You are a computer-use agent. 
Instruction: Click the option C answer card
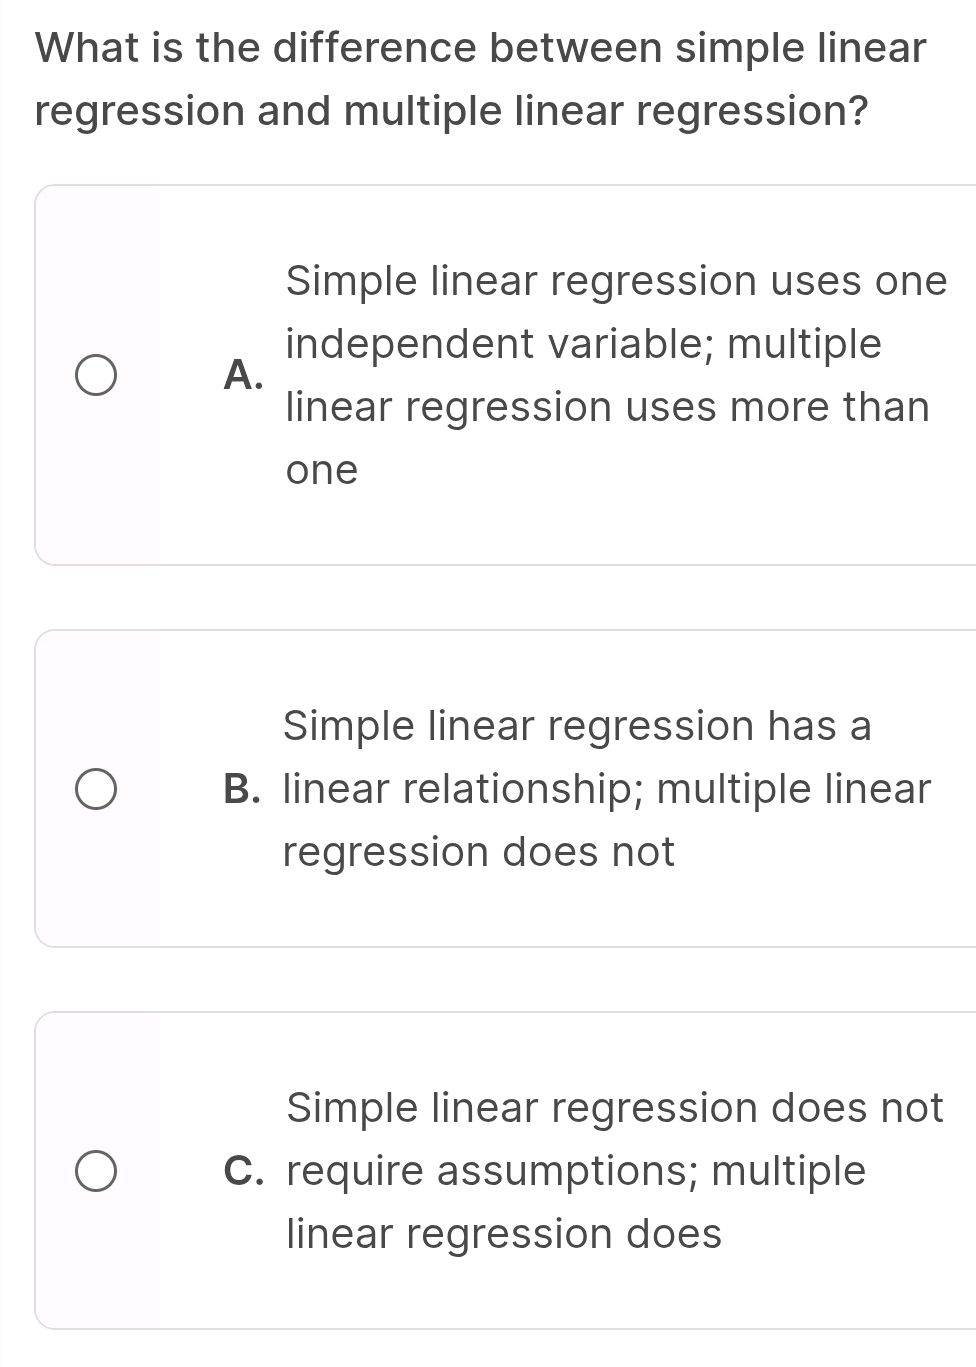point(500,1169)
